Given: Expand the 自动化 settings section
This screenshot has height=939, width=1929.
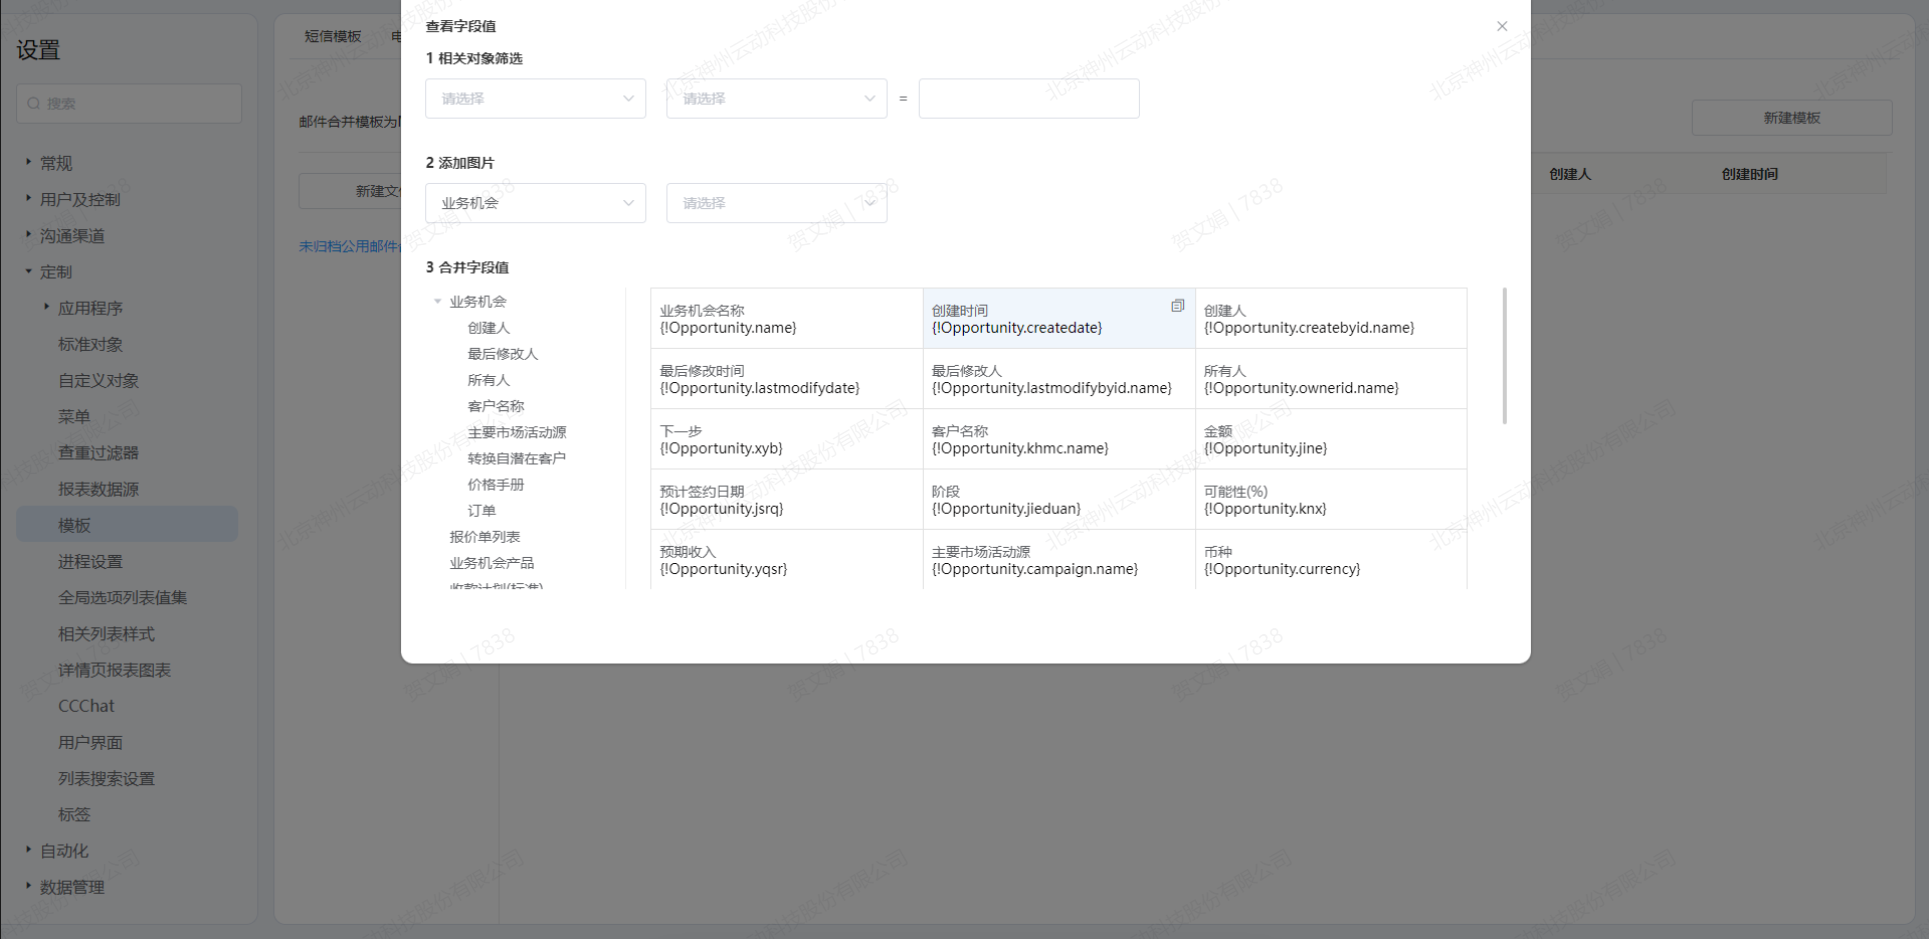Looking at the screenshot, I should [64, 851].
